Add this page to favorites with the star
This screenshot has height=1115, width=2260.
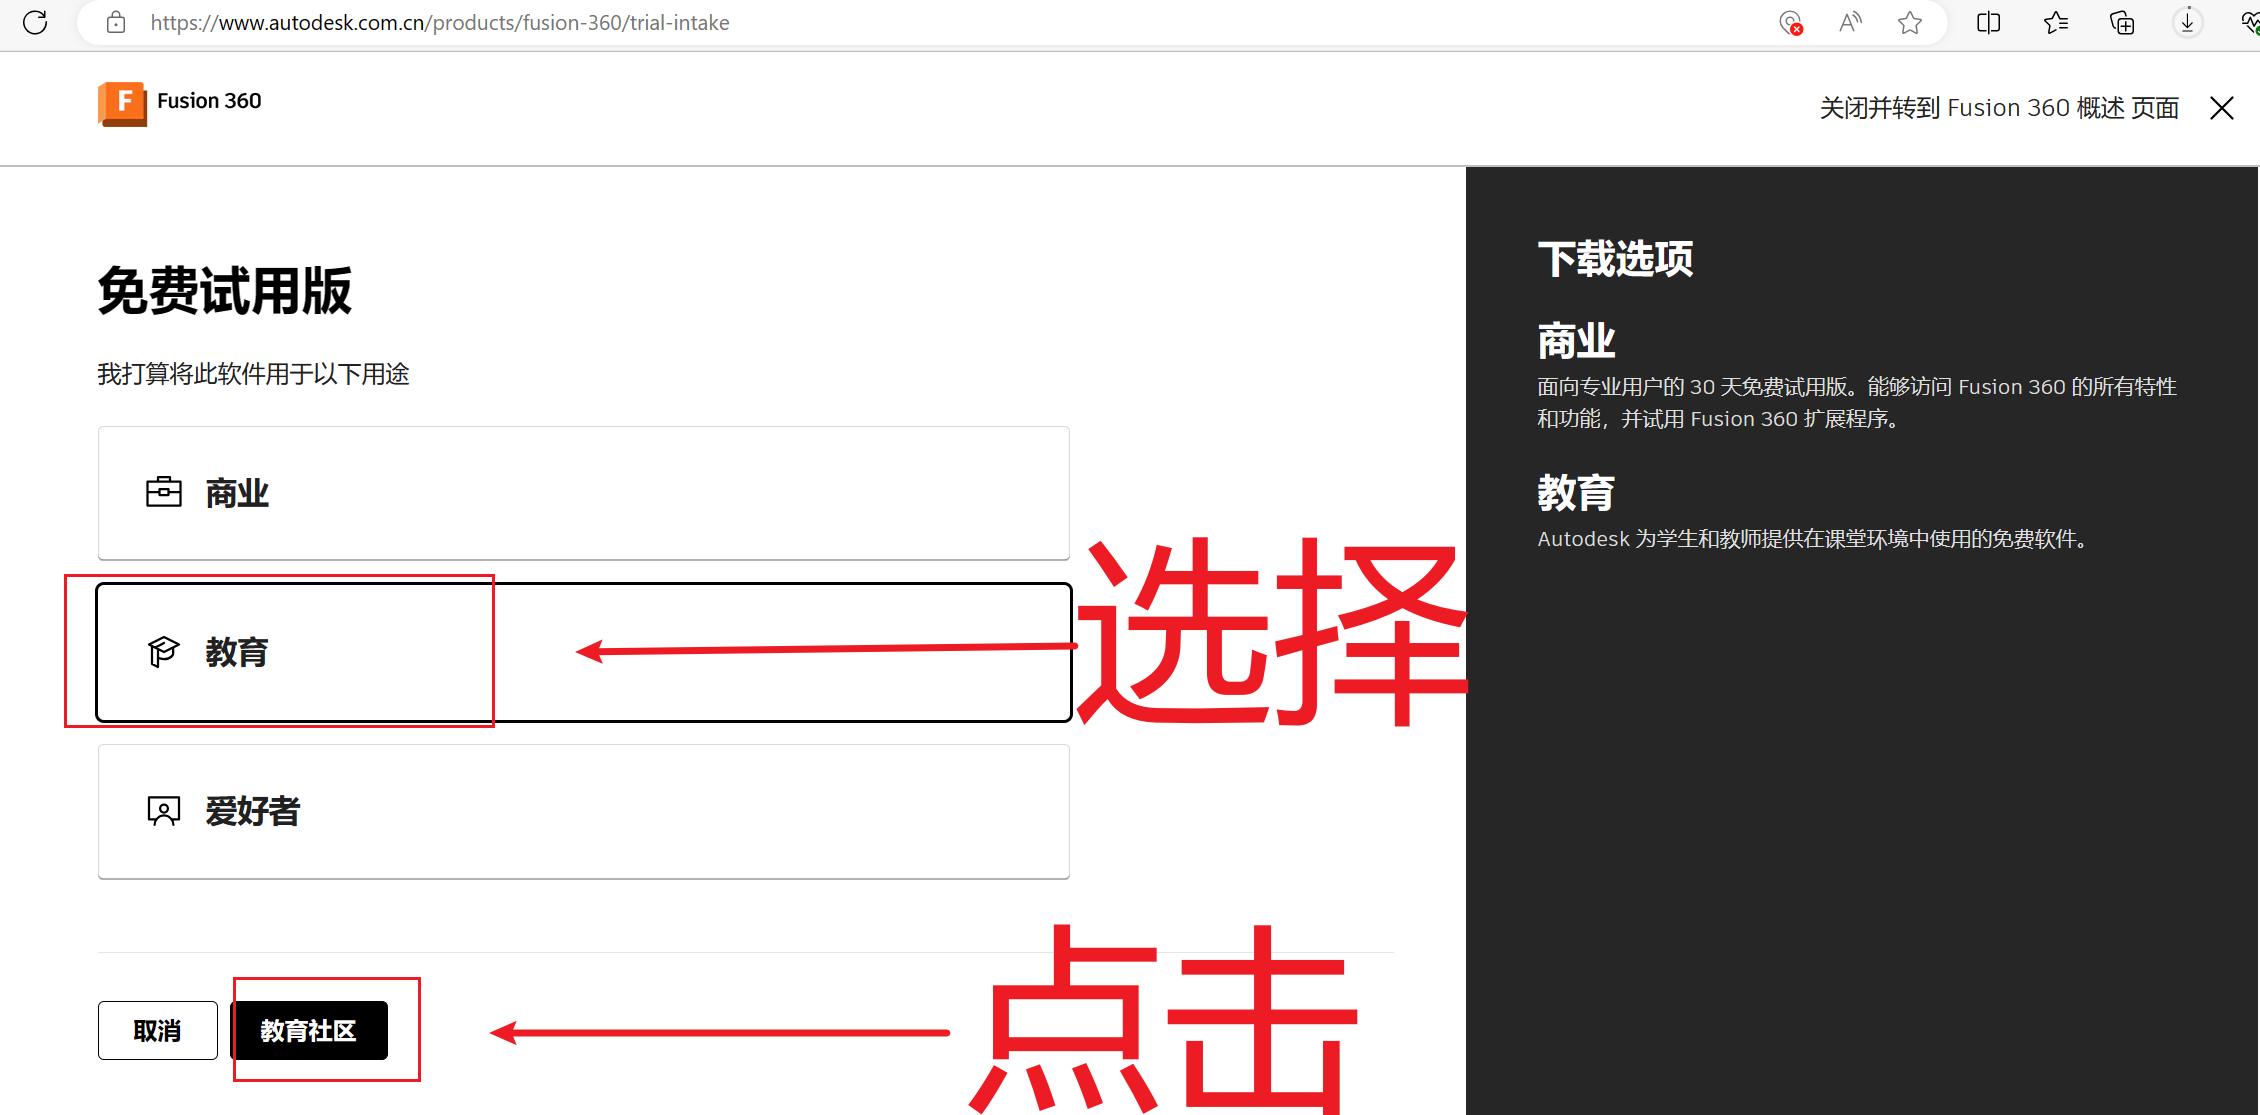pos(1910,22)
